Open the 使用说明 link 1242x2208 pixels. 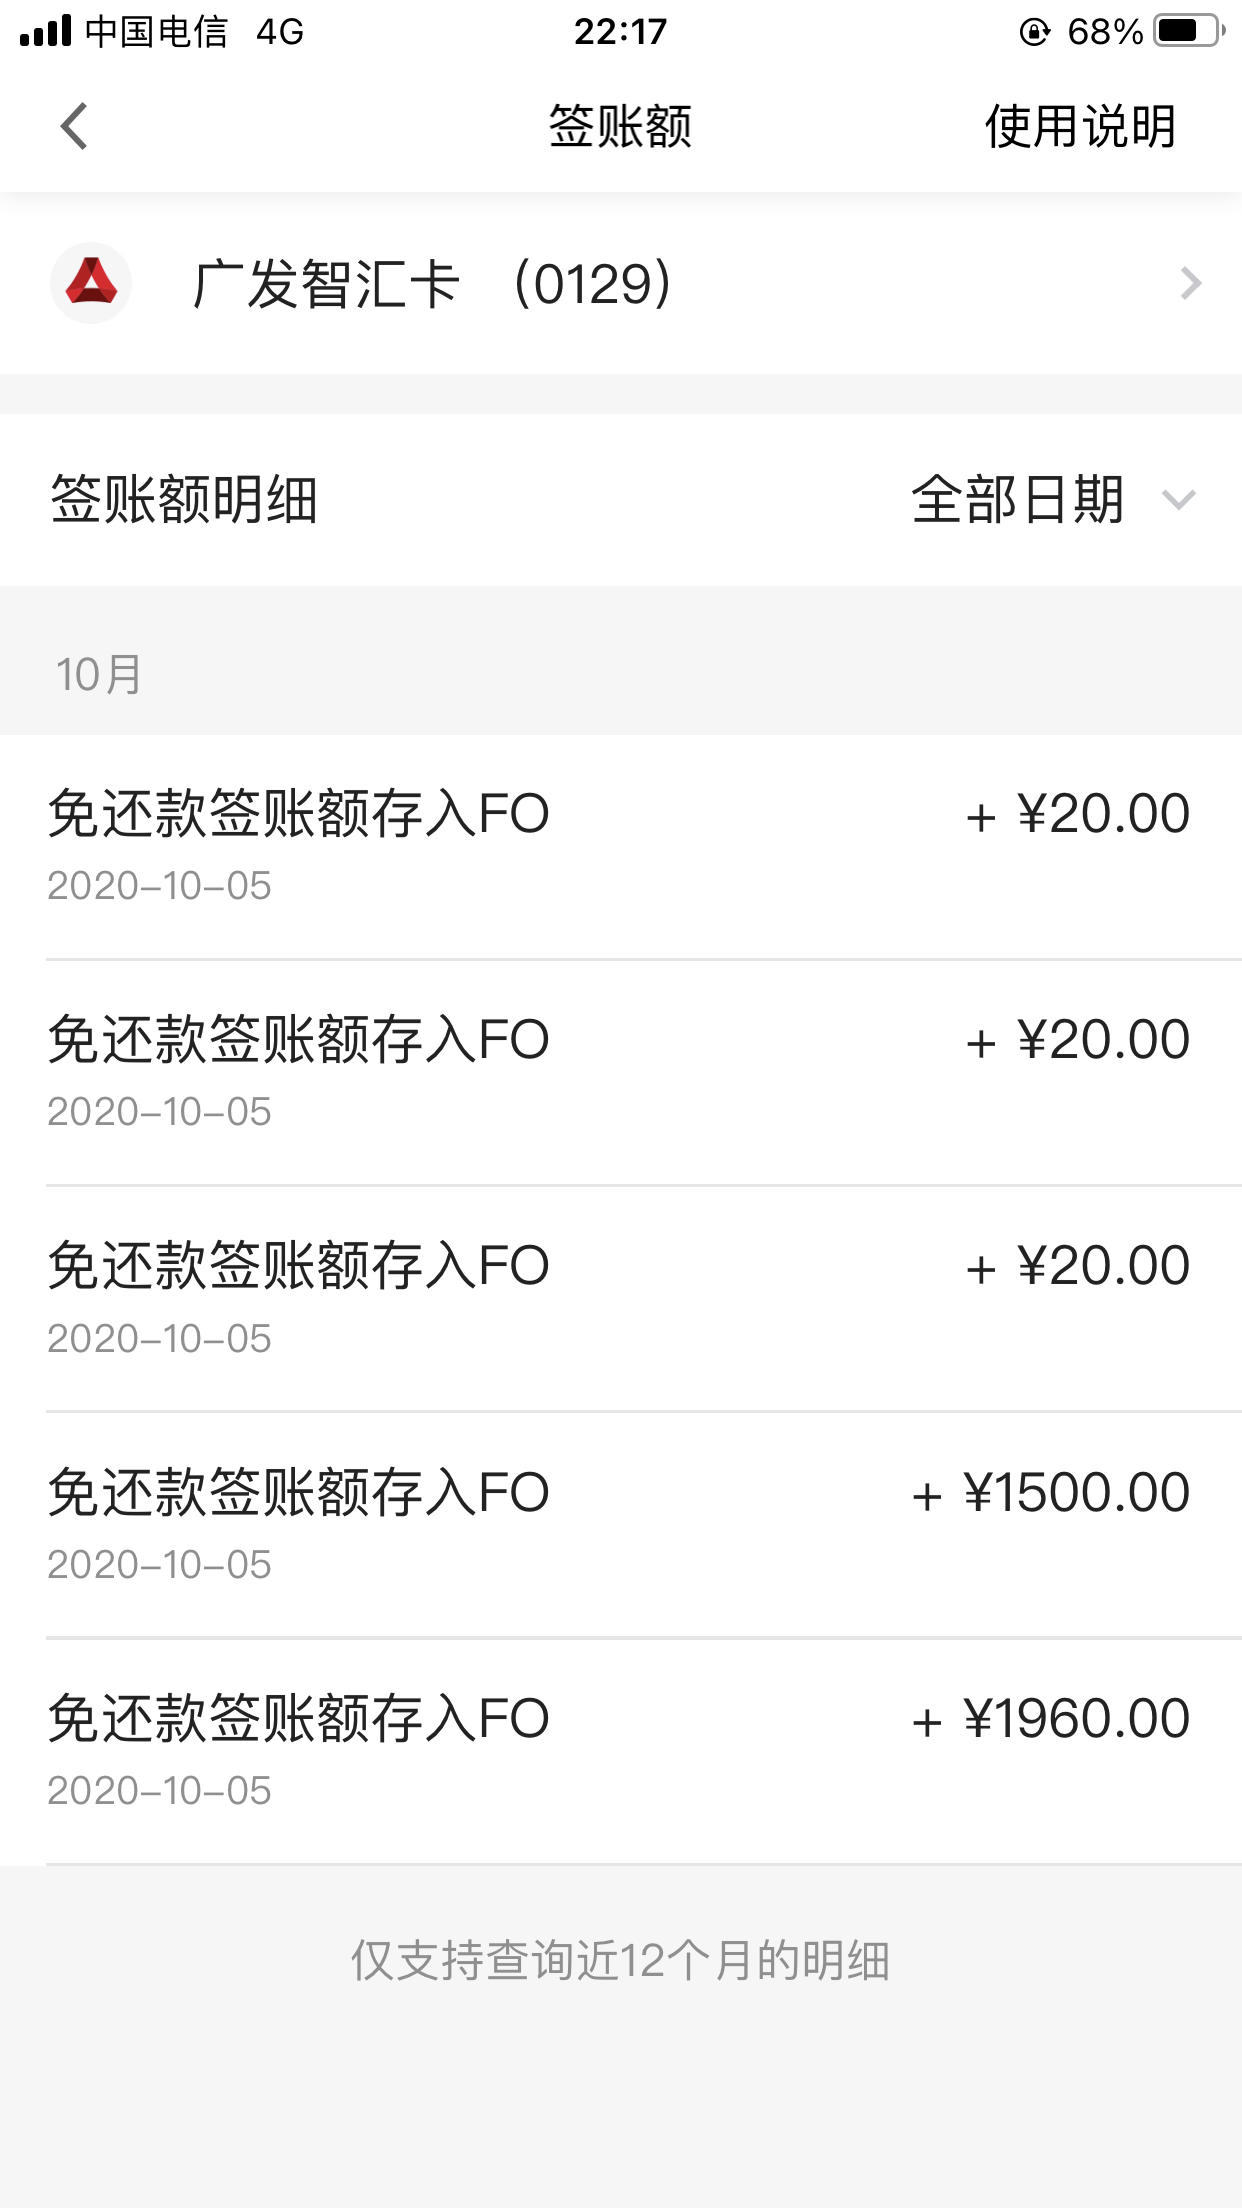click(x=1080, y=126)
